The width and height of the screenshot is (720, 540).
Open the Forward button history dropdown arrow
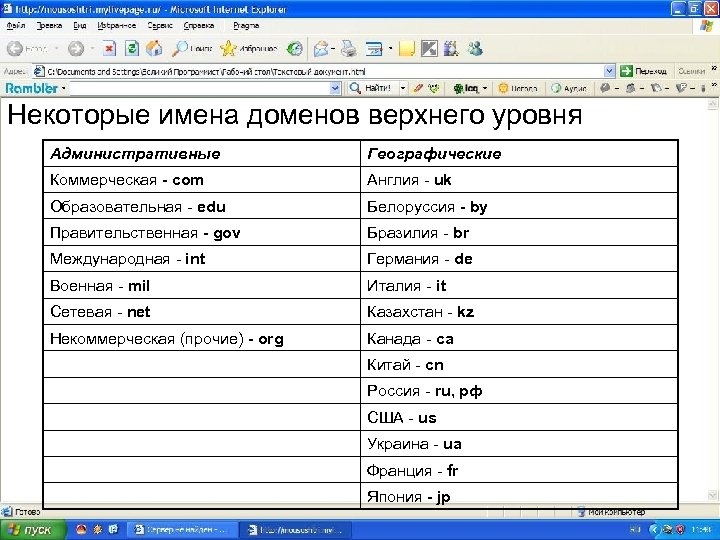click(92, 48)
